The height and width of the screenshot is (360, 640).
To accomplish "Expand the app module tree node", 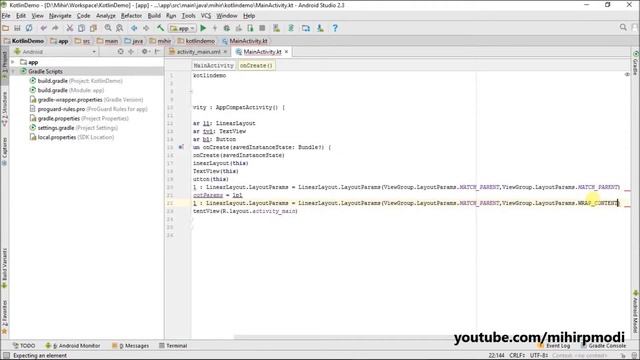I will pyautogui.click(x=13, y=62).
